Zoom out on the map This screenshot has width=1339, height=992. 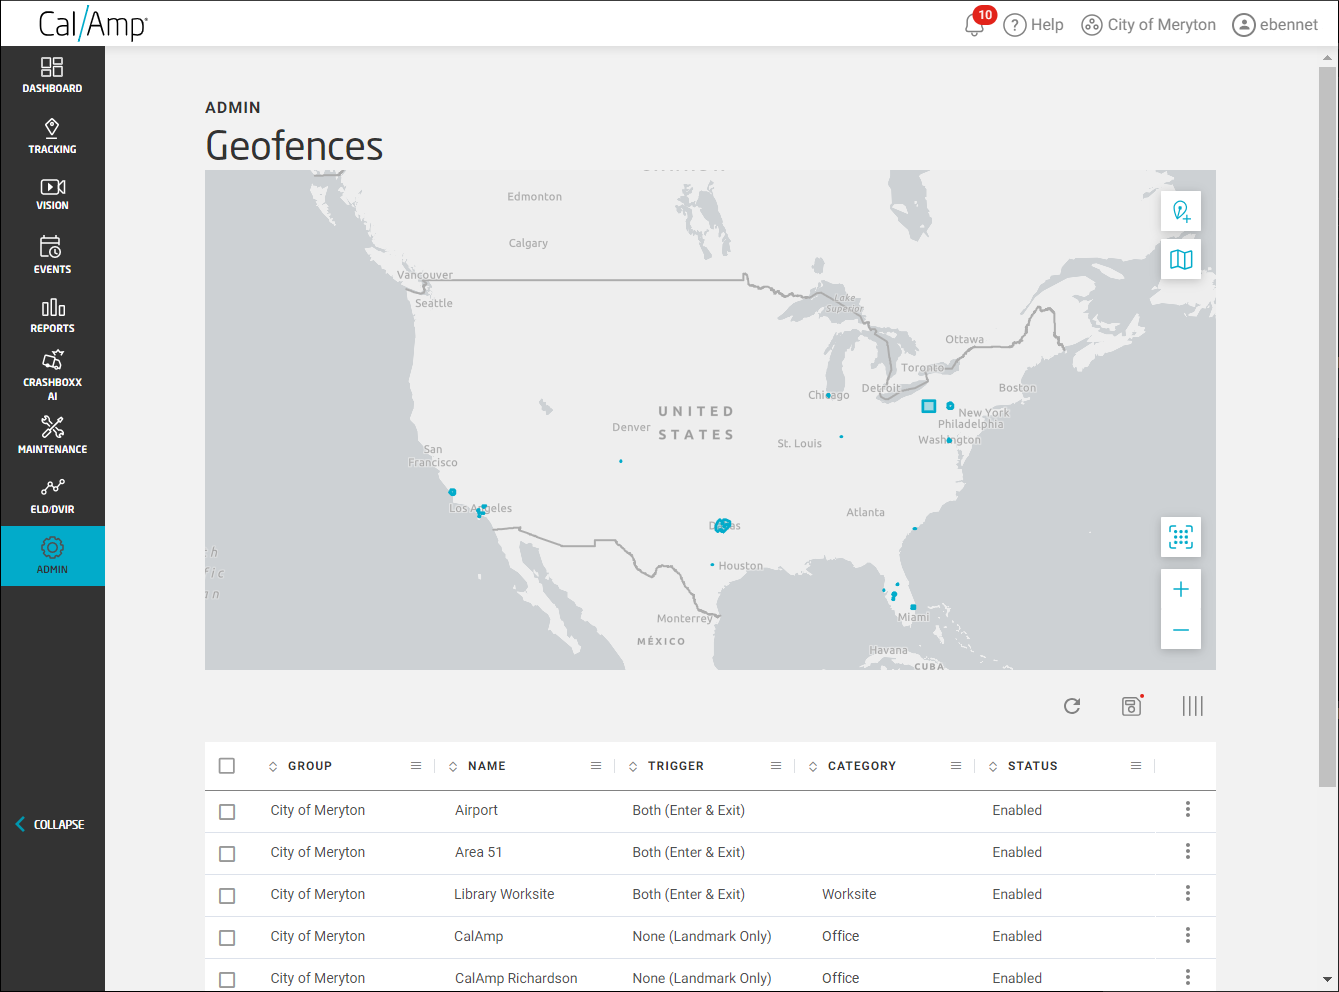point(1181,630)
